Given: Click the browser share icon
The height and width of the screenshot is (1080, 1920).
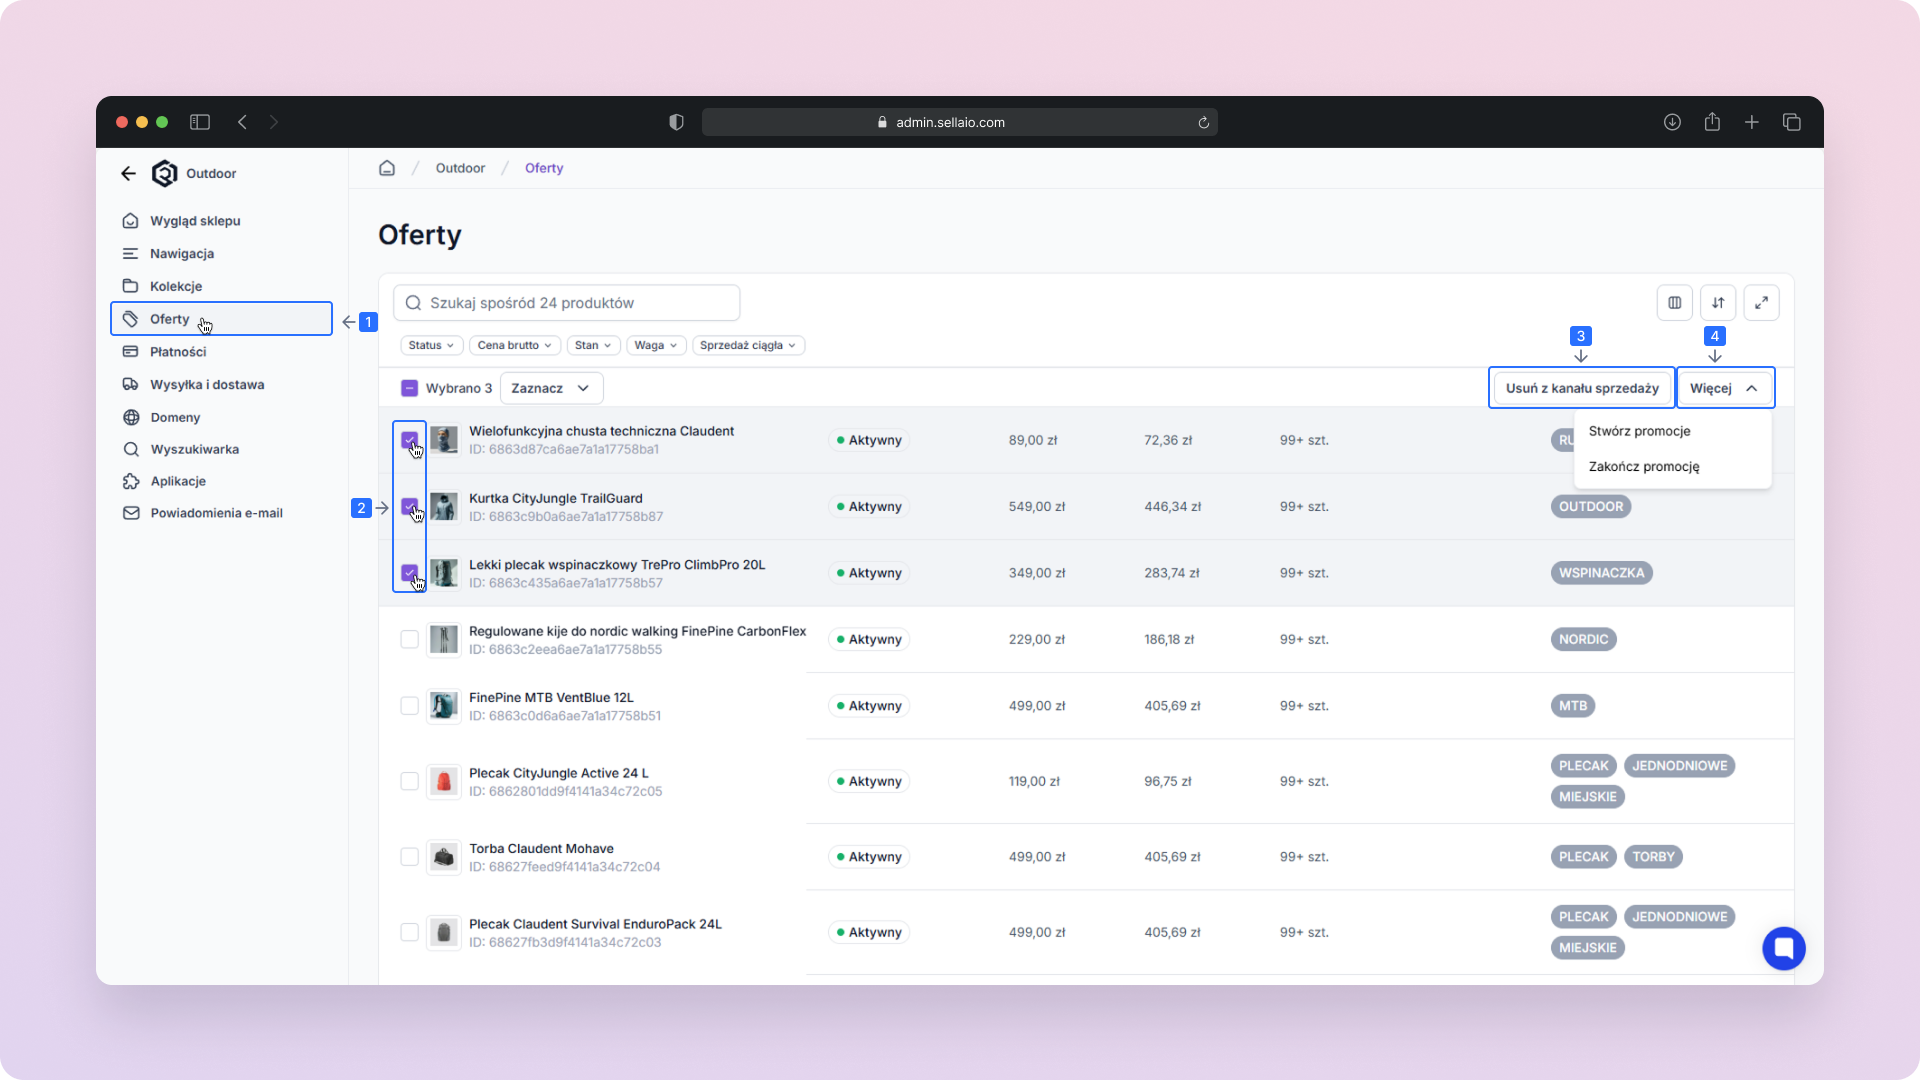Looking at the screenshot, I should (1712, 122).
